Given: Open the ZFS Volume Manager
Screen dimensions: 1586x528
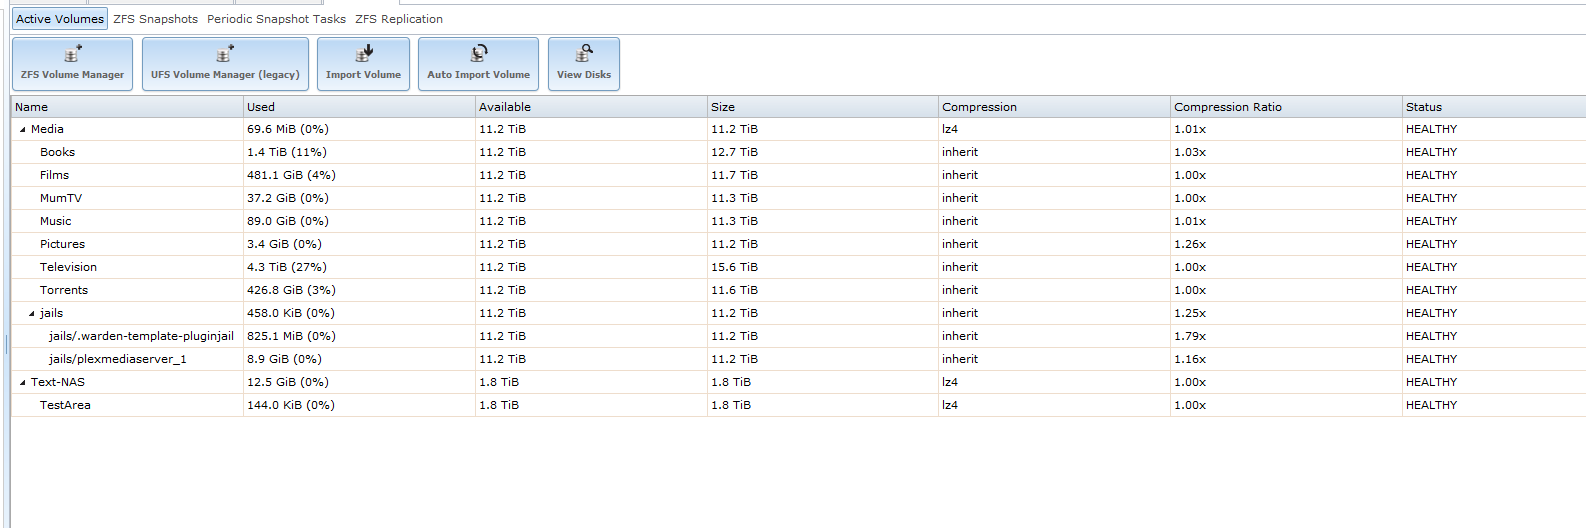Looking at the screenshot, I should [72, 64].
